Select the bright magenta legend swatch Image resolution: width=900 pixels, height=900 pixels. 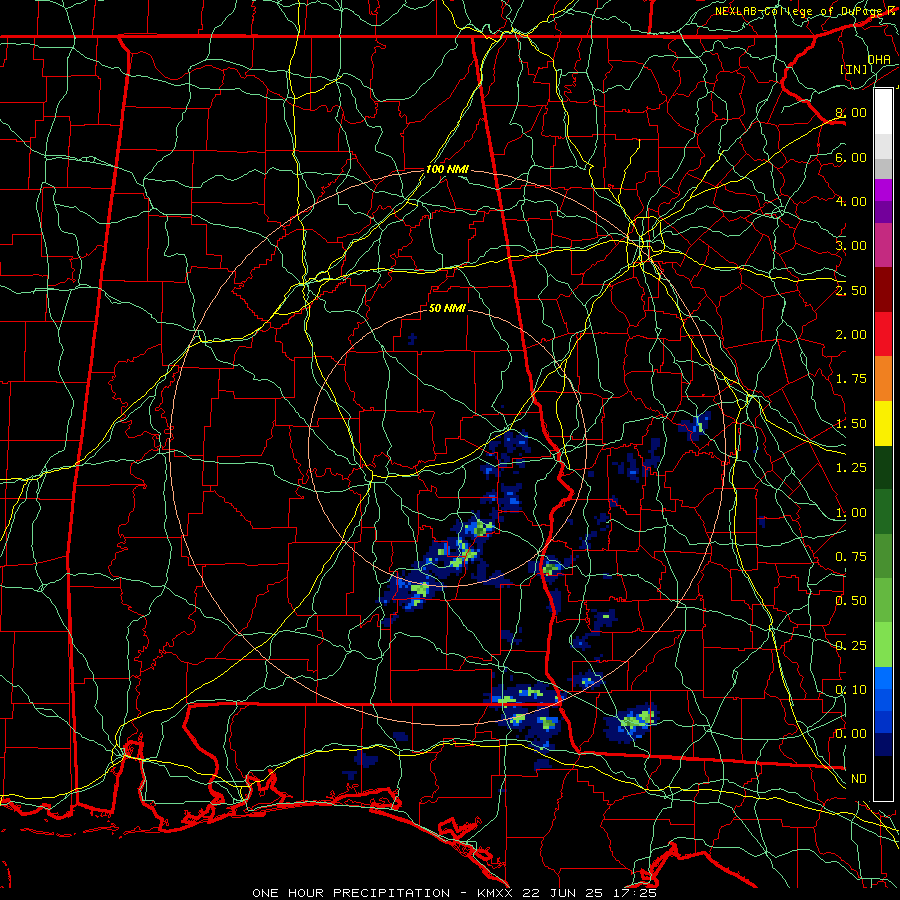pyautogui.click(x=883, y=190)
